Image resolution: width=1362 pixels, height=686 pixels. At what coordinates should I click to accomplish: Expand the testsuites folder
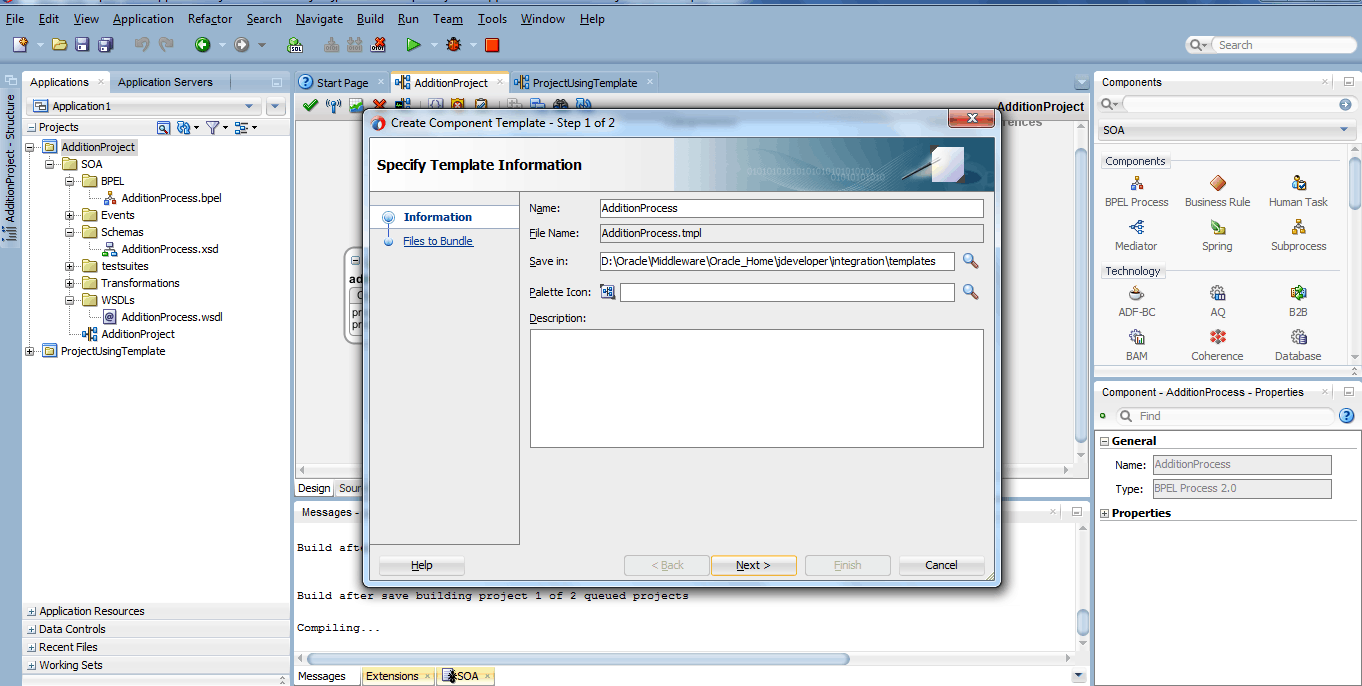(70, 266)
